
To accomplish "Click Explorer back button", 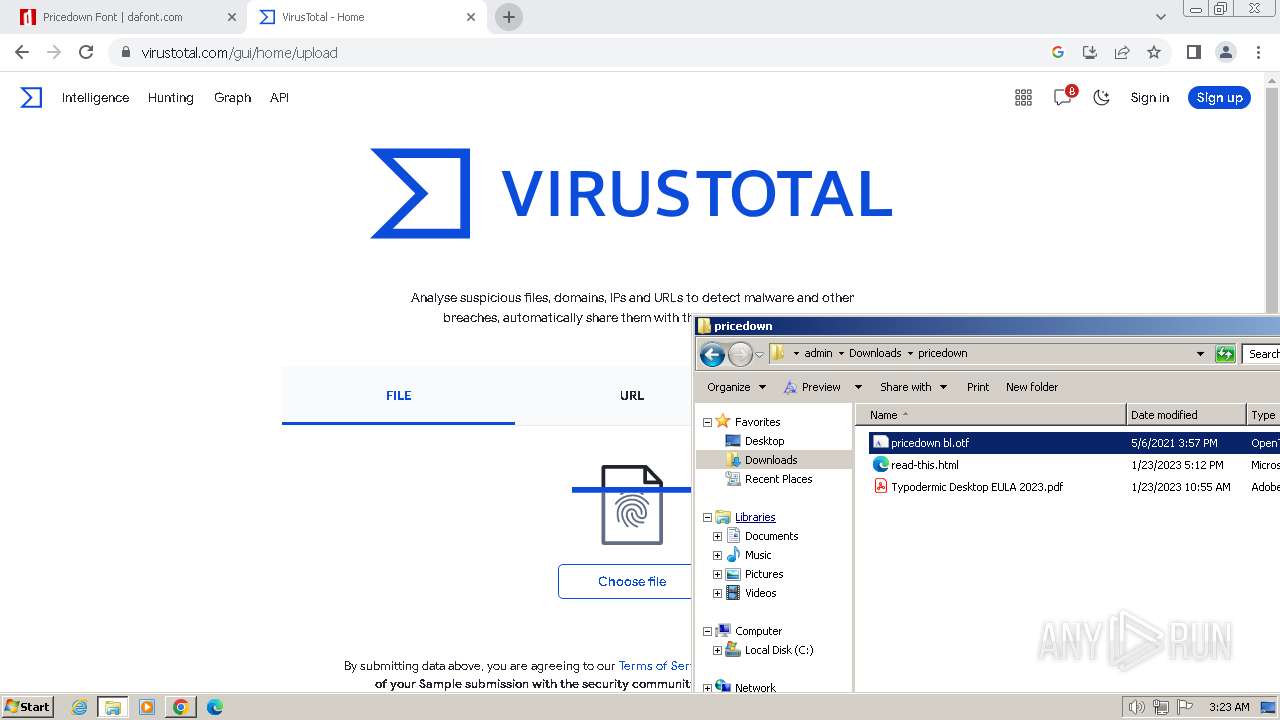I will tap(712, 353).
